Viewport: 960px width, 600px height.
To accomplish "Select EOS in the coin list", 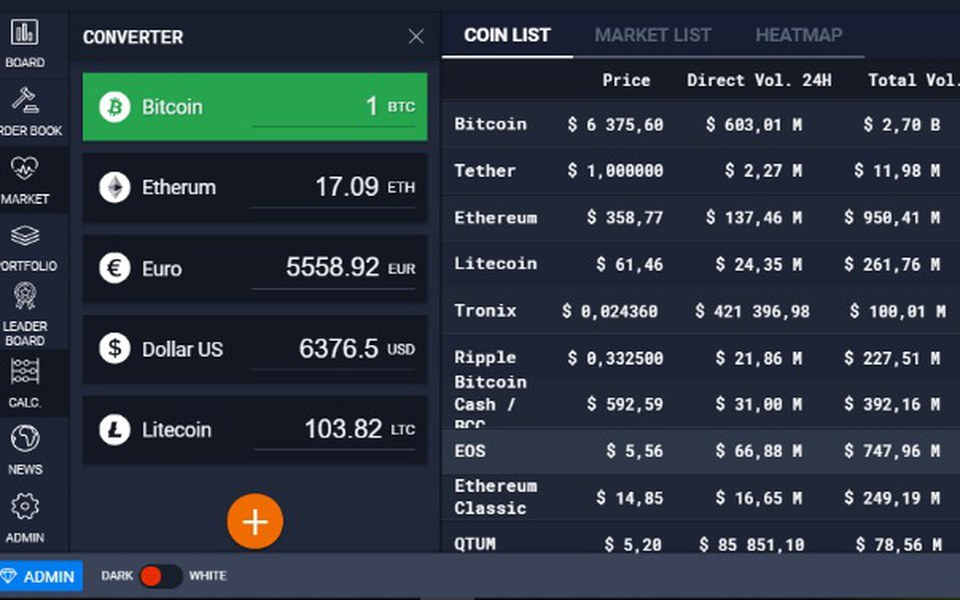I will pos(470,451).
